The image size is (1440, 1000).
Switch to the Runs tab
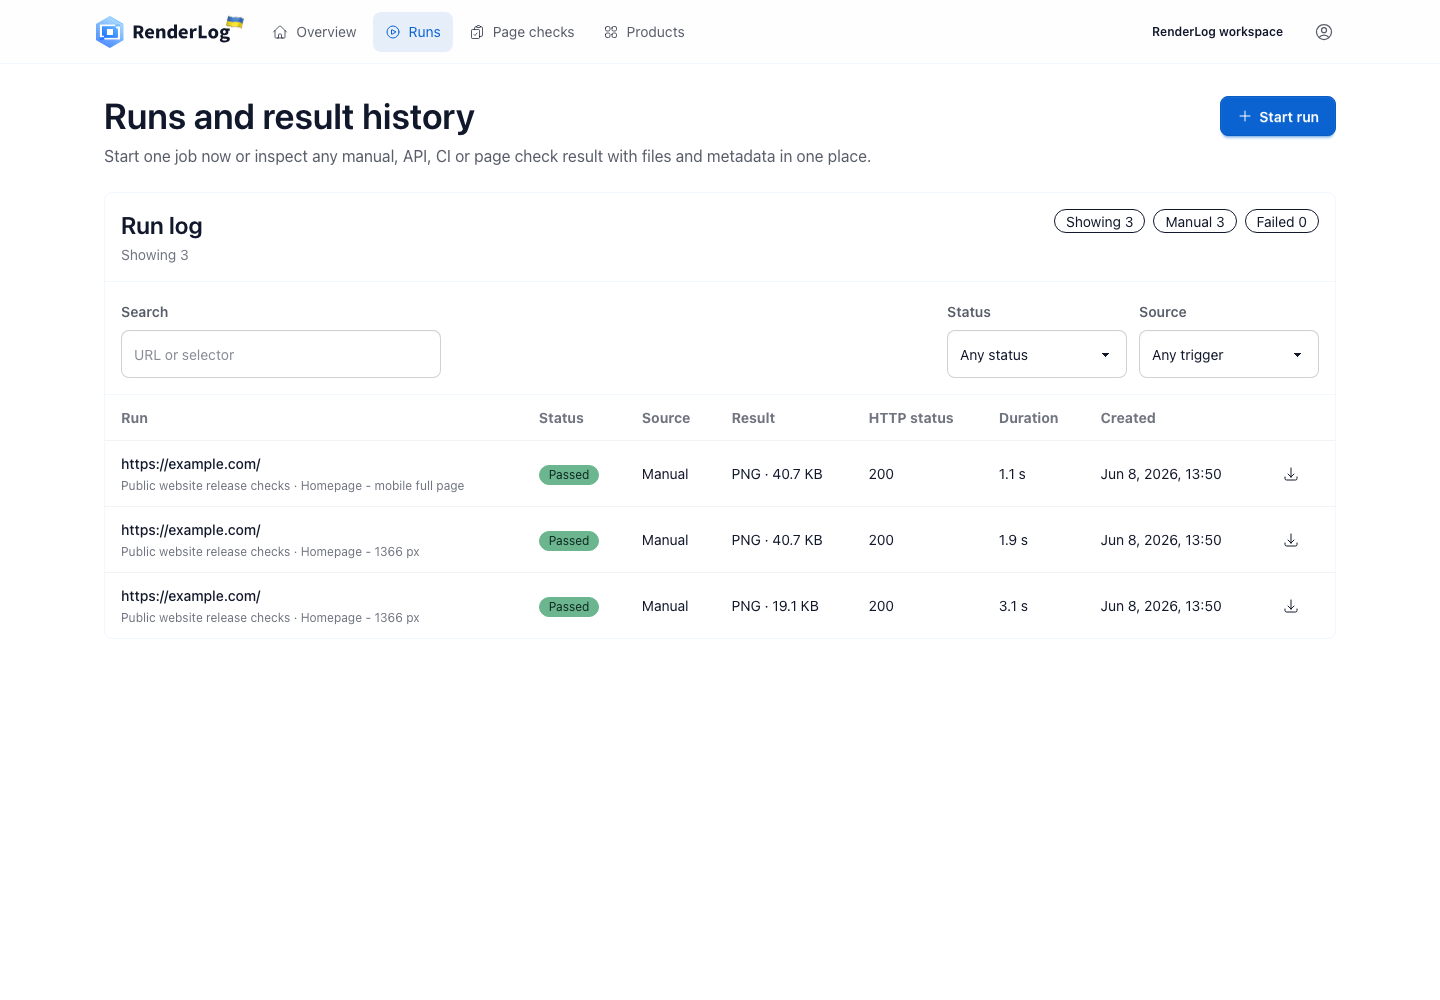[x=413, y=32]
